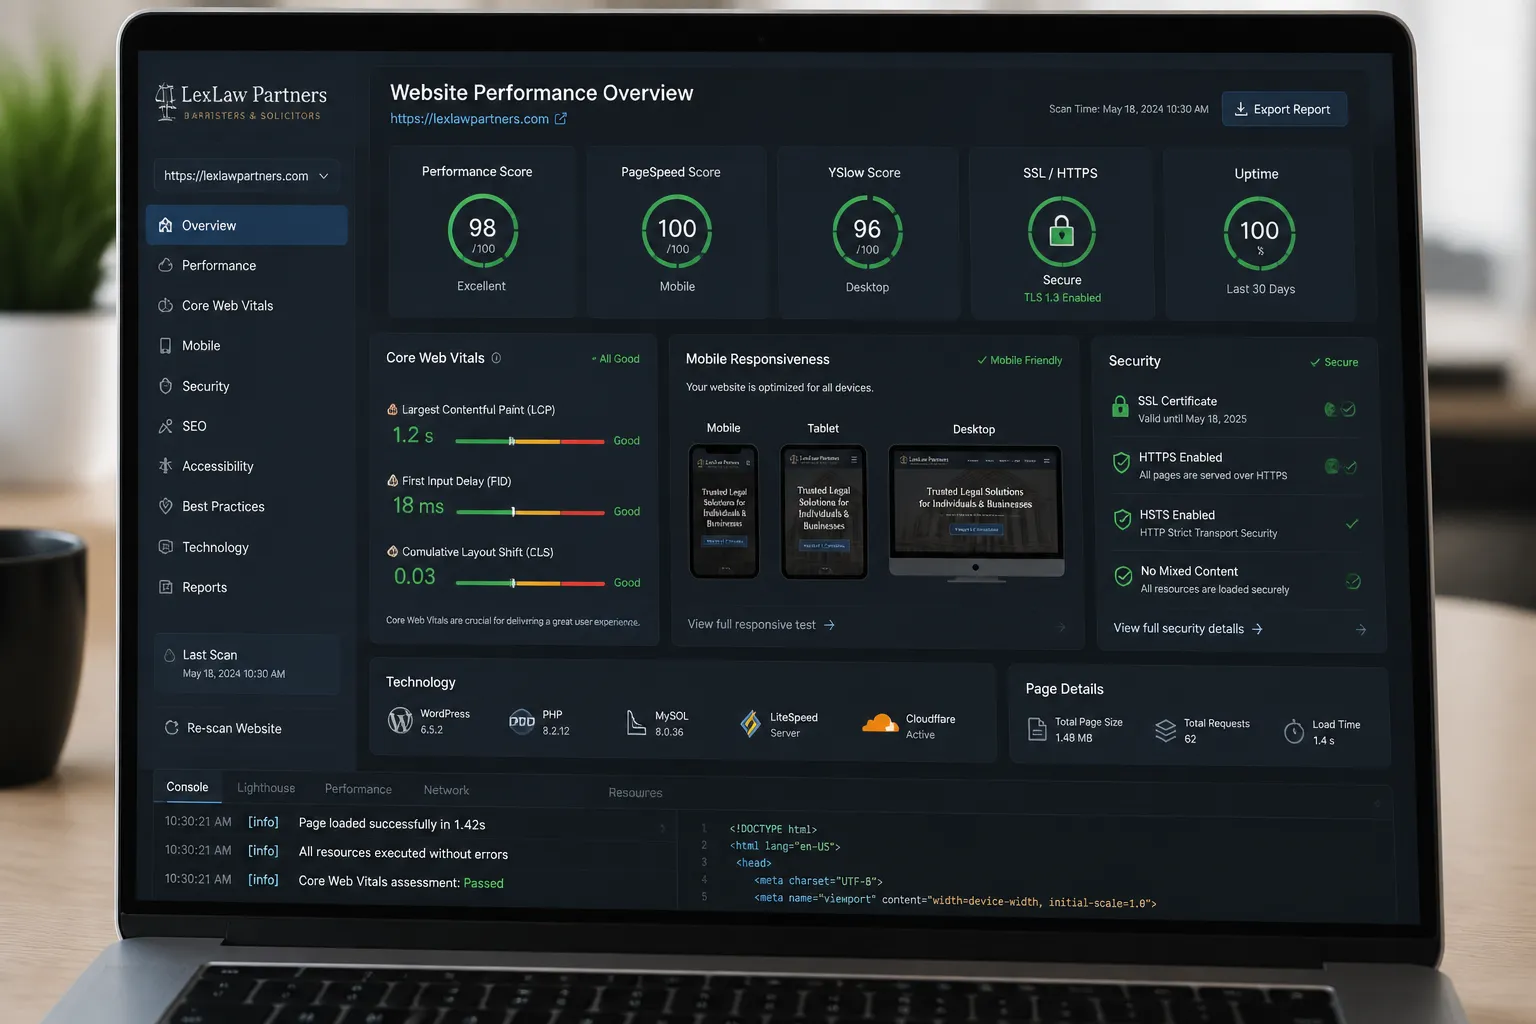Click the LCP indicator bar
This screenshot has width=1536, height=1024.
click(530, 441)
